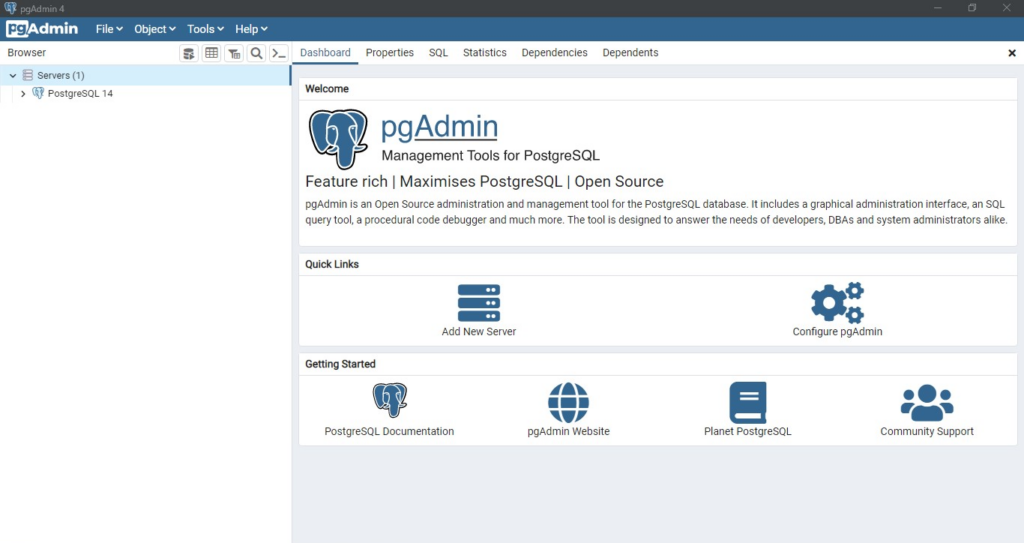The height and width of the screenshot is (543, 1024).
Task: Open the Planet PostgreSQL link text
Action: pos(748,431)
